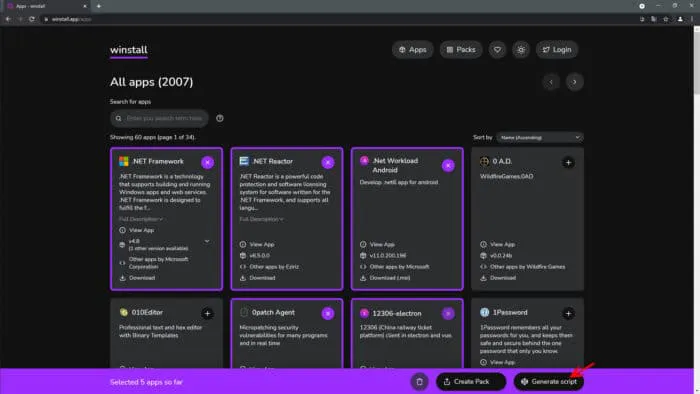The image size is (700, 394).
Task: Expand .NET Reactor full description
Action: [261, 219]
